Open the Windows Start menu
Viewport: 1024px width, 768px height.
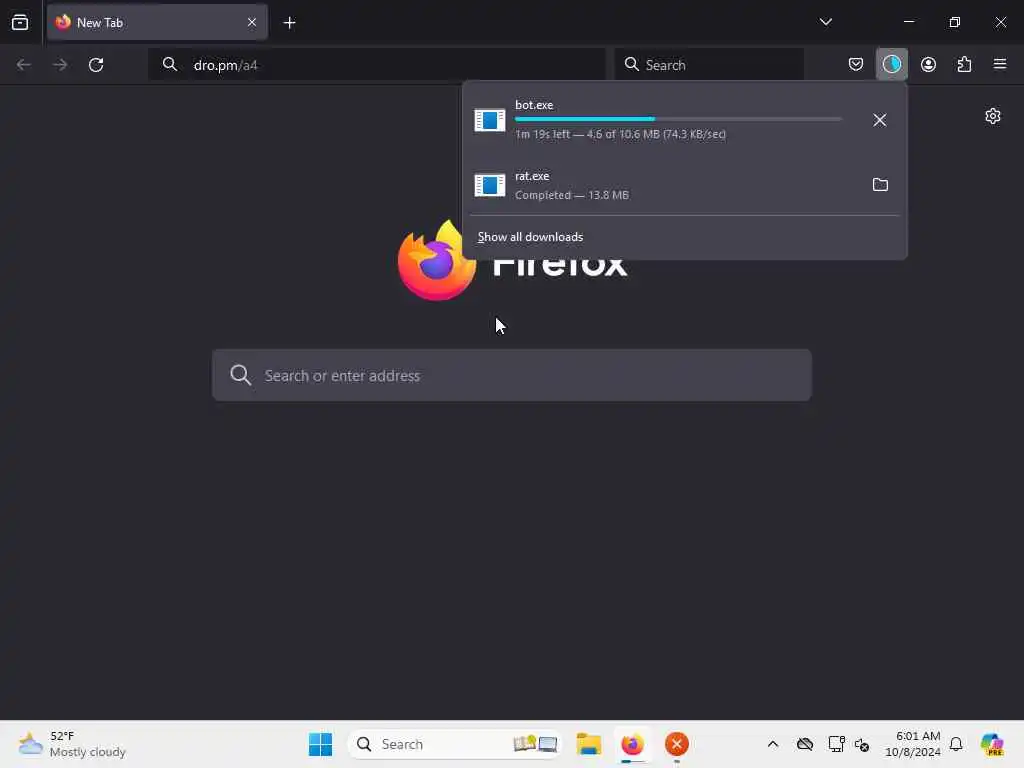(x=320, y=744)
